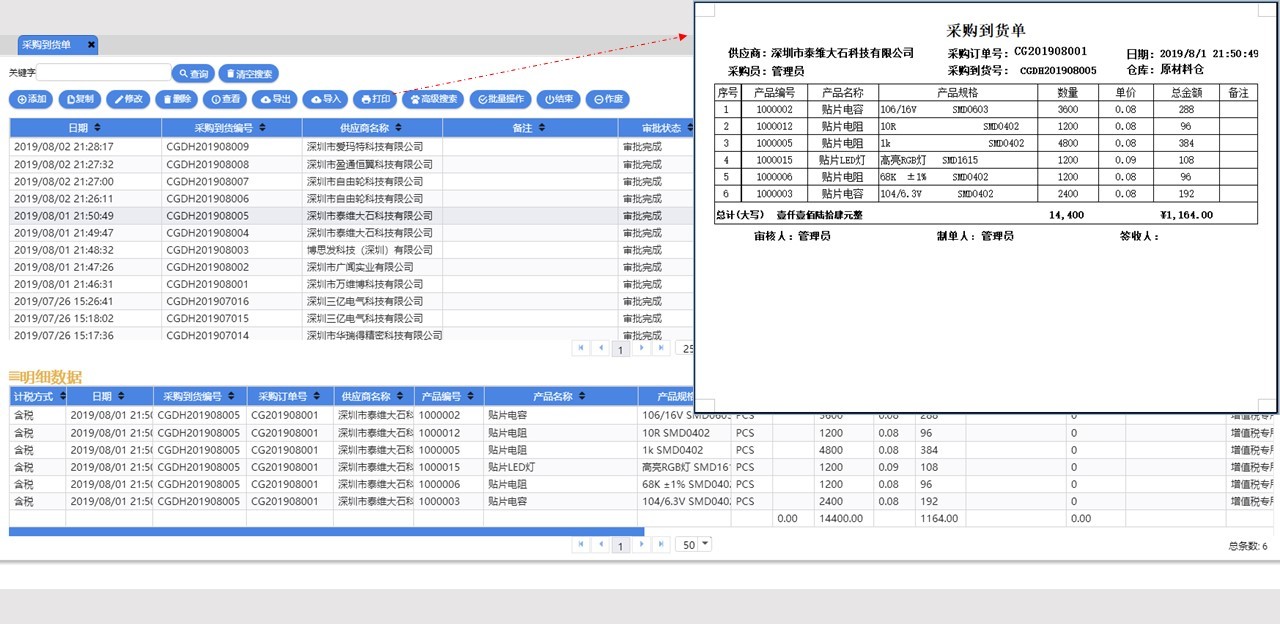Click the 复制 (Copy) toolbar button
This screenshot has height=624, width=1280.
80,99
